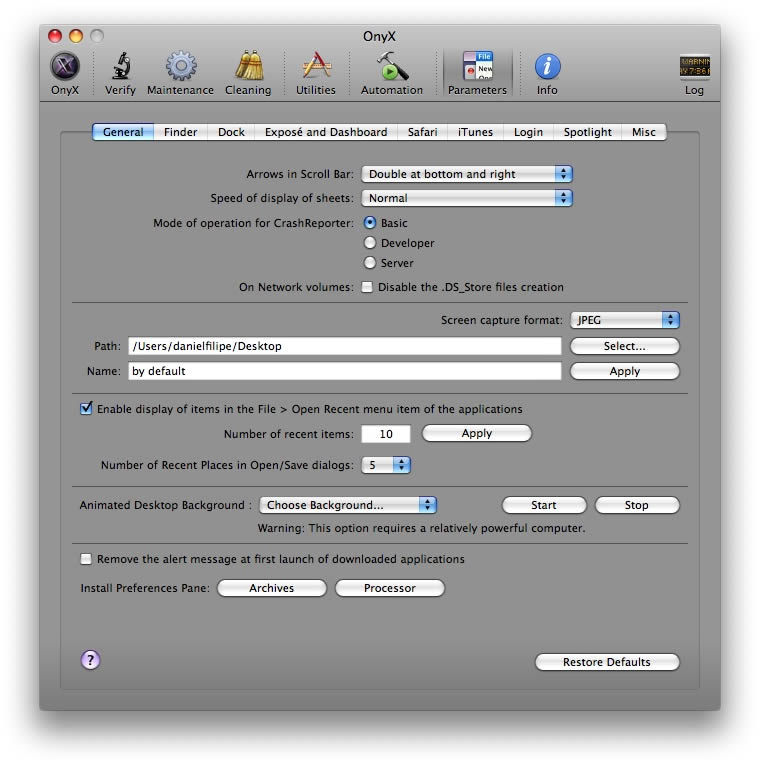This screenshot has width=760, height=765.
Task: Switch to Exposé and Dashboard tab
Action: (x=326, y=132)
